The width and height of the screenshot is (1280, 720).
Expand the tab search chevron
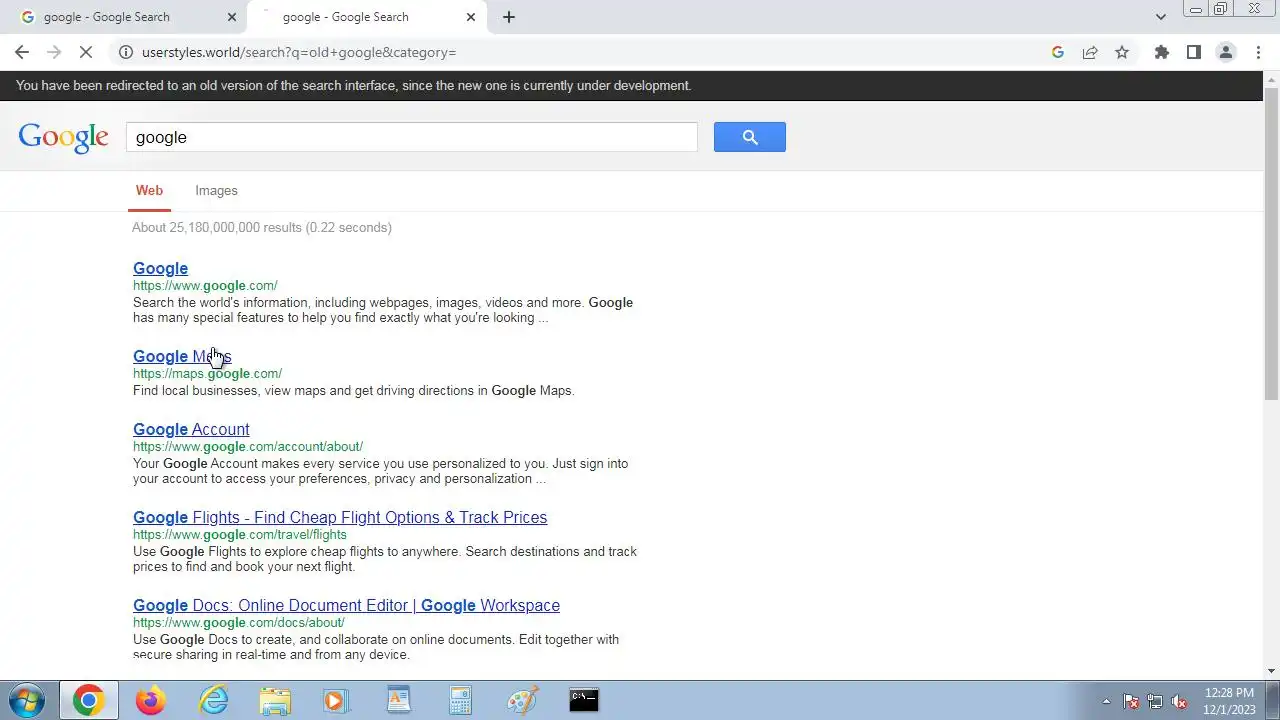[1160, 17]
